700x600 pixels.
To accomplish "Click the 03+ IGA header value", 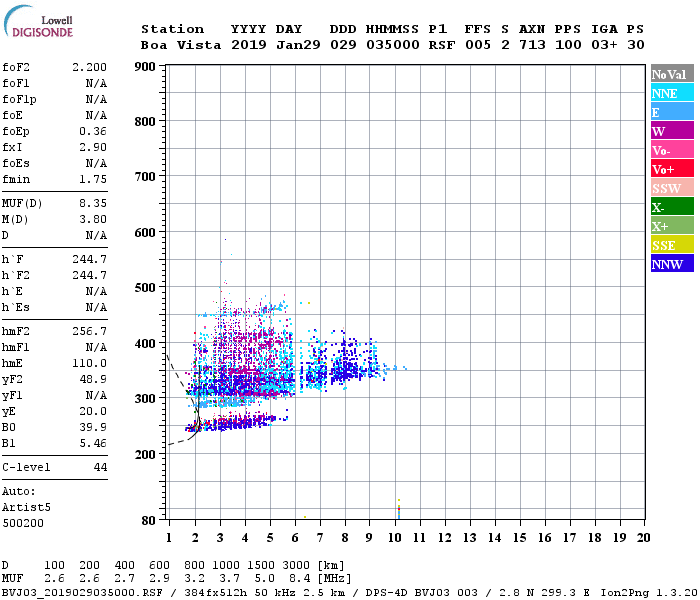I will [x=604, y=45].
